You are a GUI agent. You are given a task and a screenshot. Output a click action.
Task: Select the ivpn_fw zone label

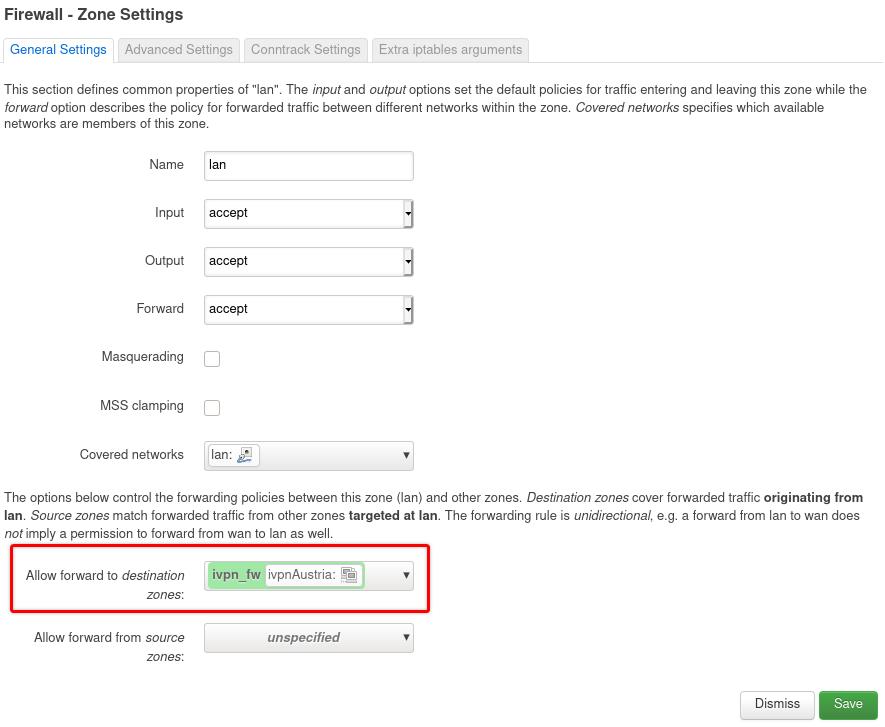pyautogui.click(x=236, y=575)
